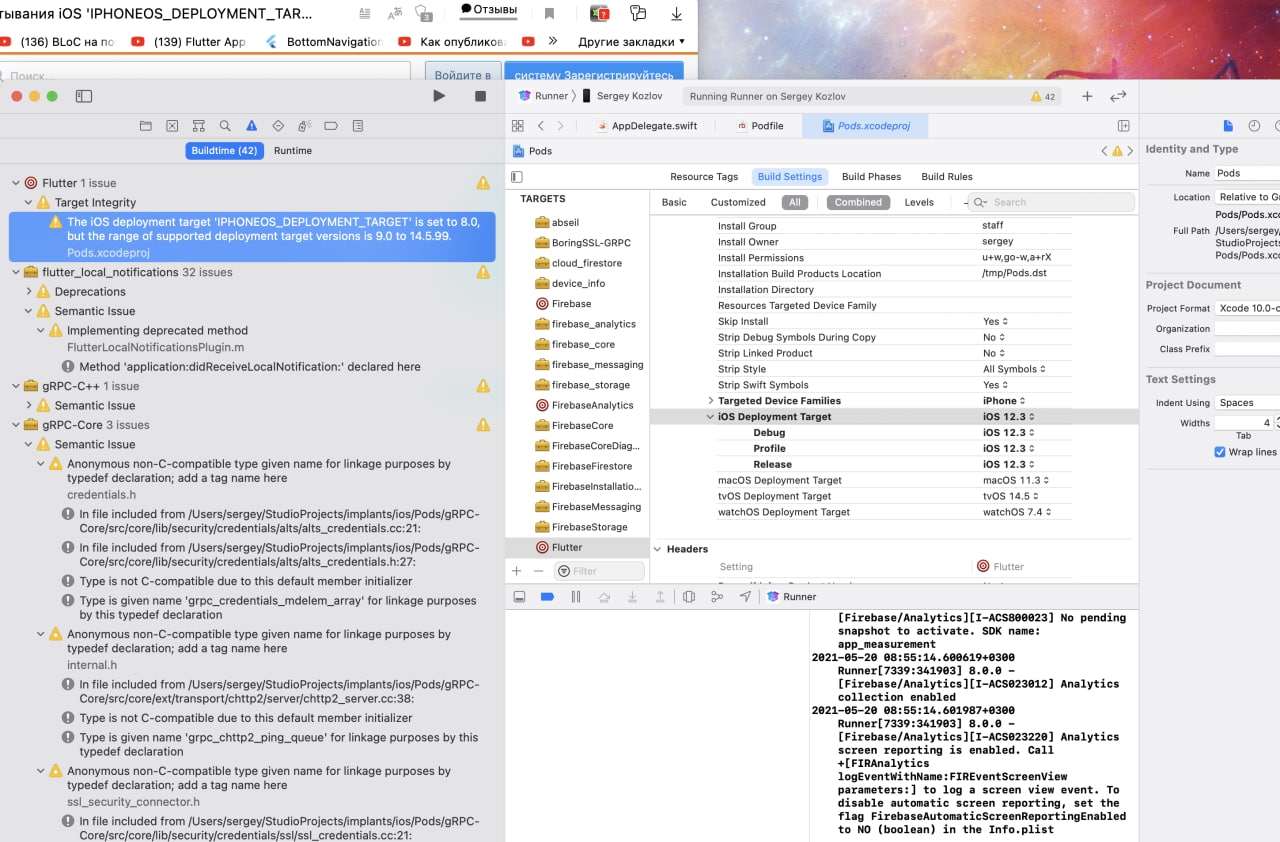Viewport: 1280px width, 842px height.
Task: Click the build settings Search field
Action: pos(1052,202)
